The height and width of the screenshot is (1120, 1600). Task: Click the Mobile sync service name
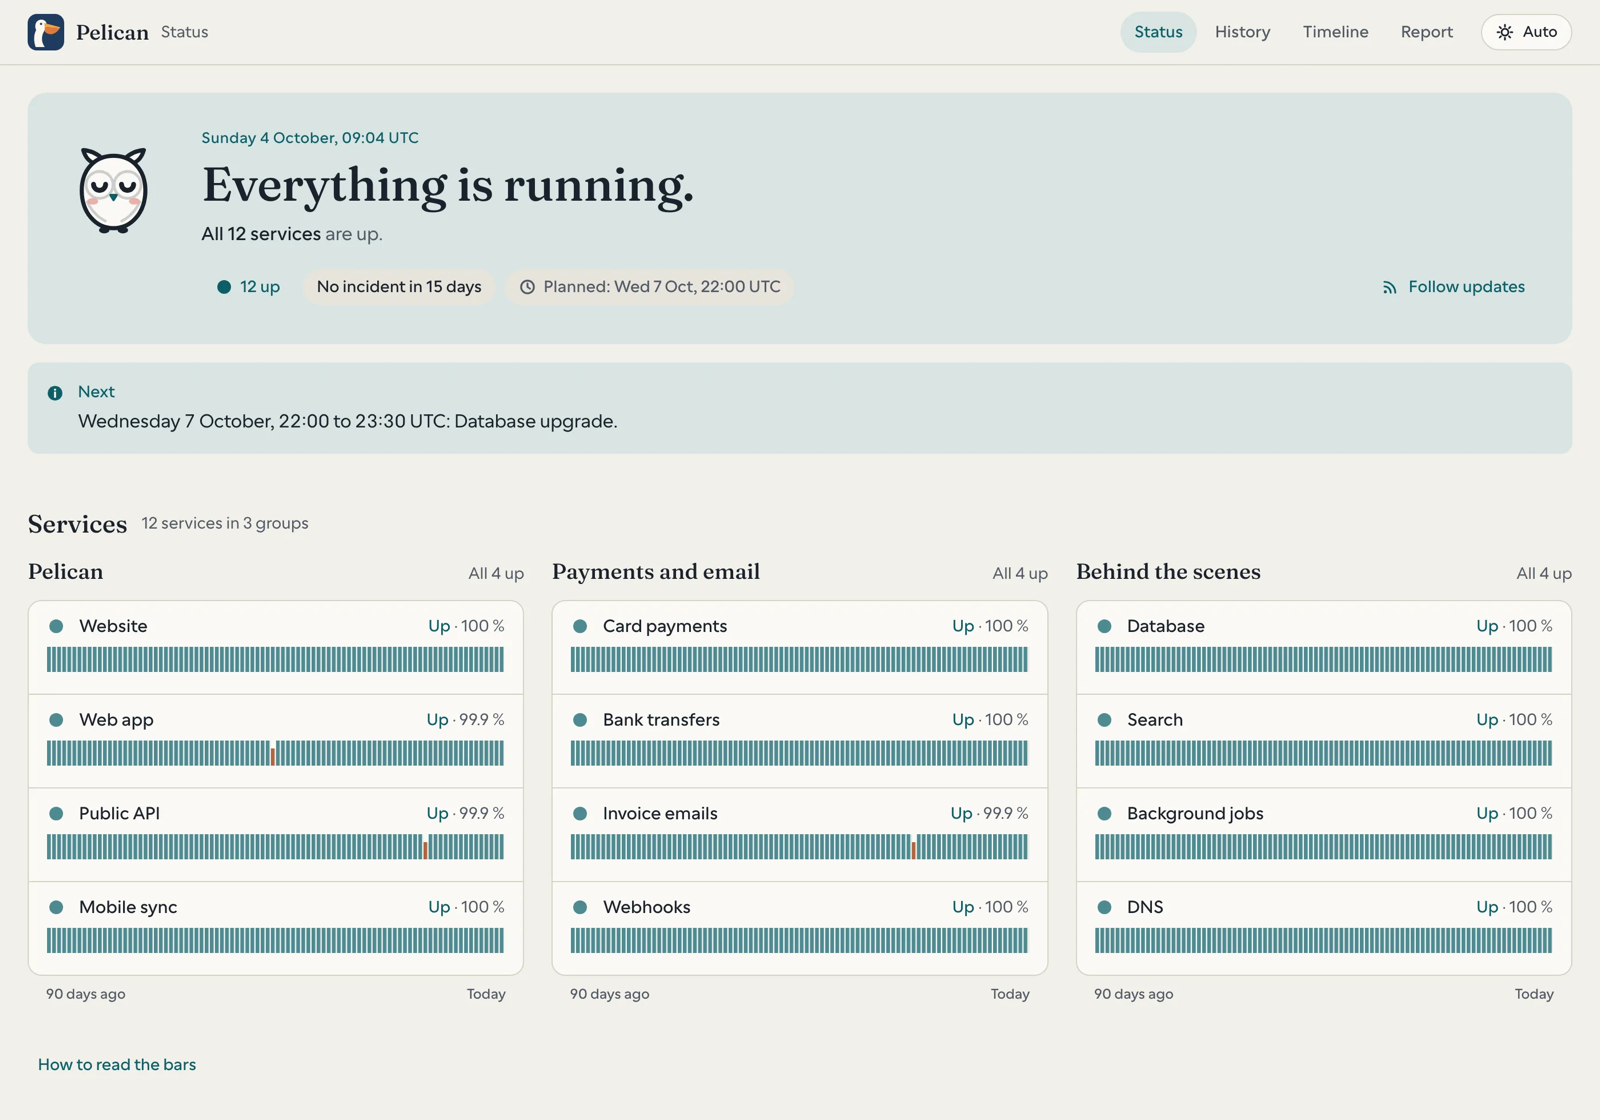click(128, 907)
